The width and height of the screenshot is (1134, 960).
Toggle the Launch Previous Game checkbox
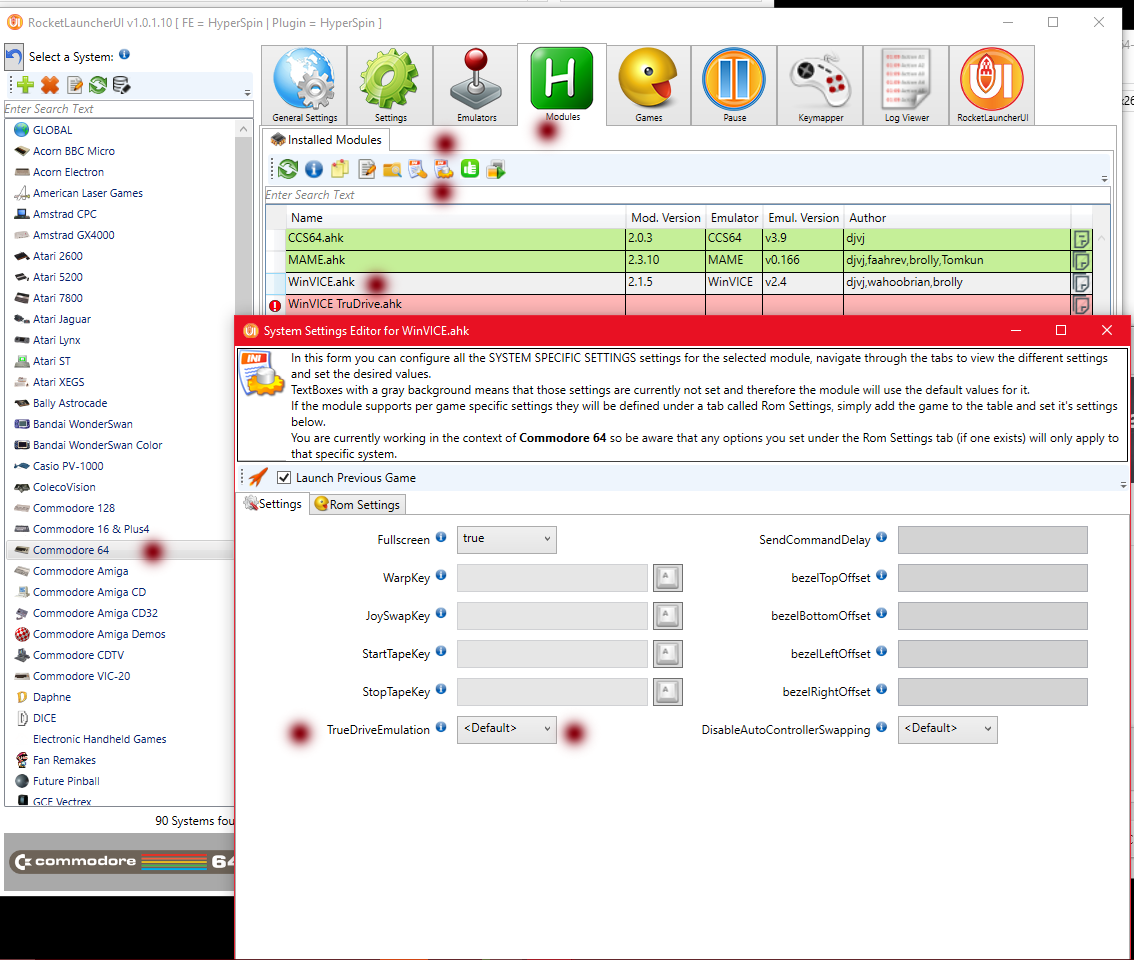click(284, 478)
